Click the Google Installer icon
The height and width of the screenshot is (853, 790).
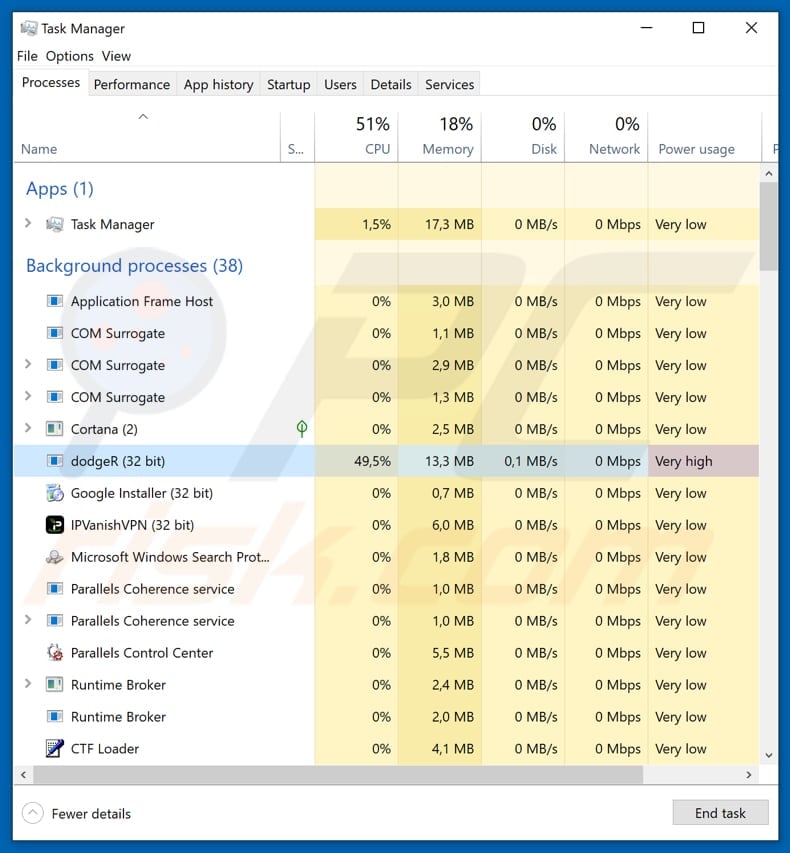pos(54,493)
